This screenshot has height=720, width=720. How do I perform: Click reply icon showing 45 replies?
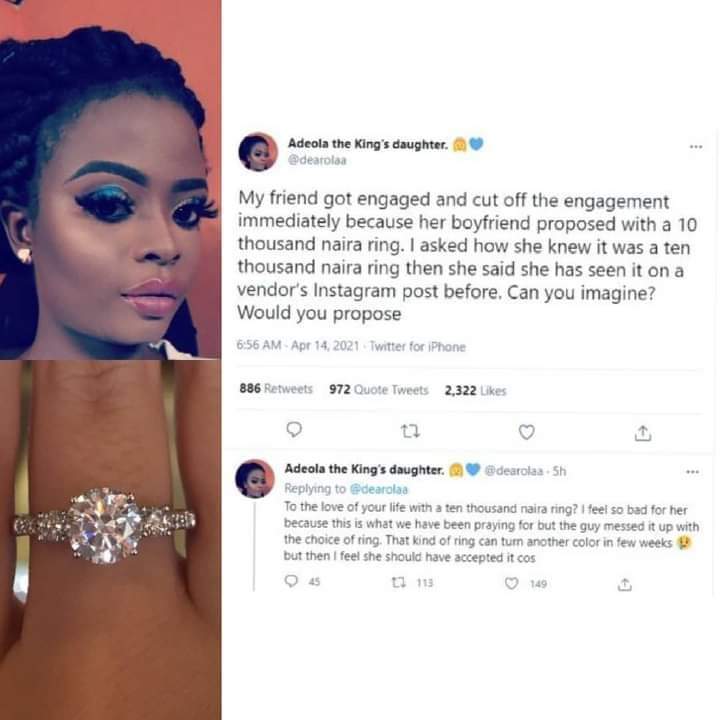(x=291, y=581)
